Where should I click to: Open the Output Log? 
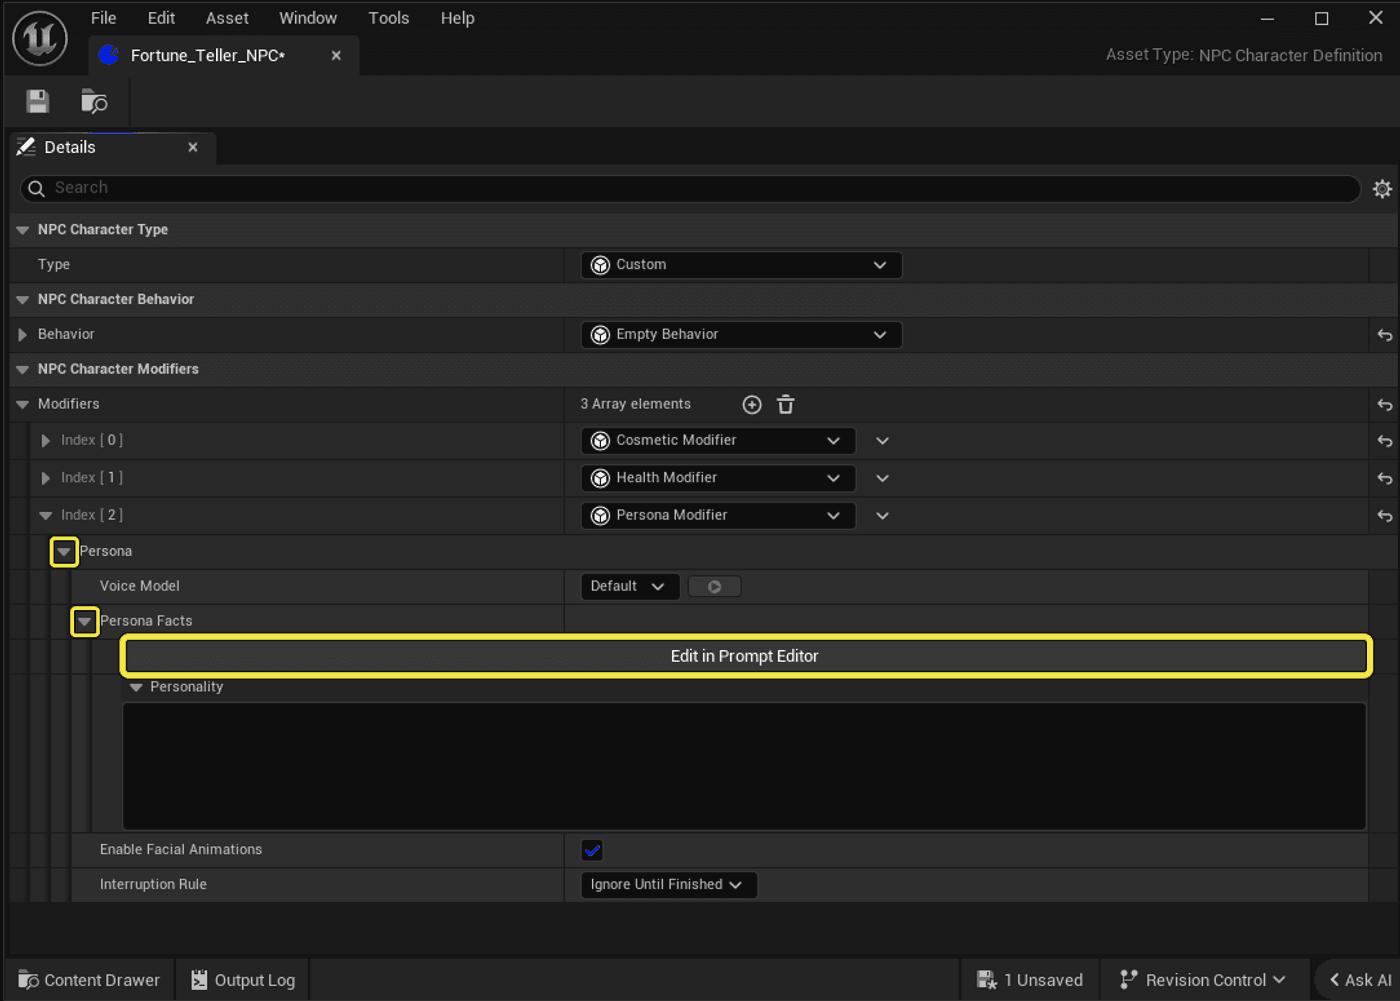point(243,980)
